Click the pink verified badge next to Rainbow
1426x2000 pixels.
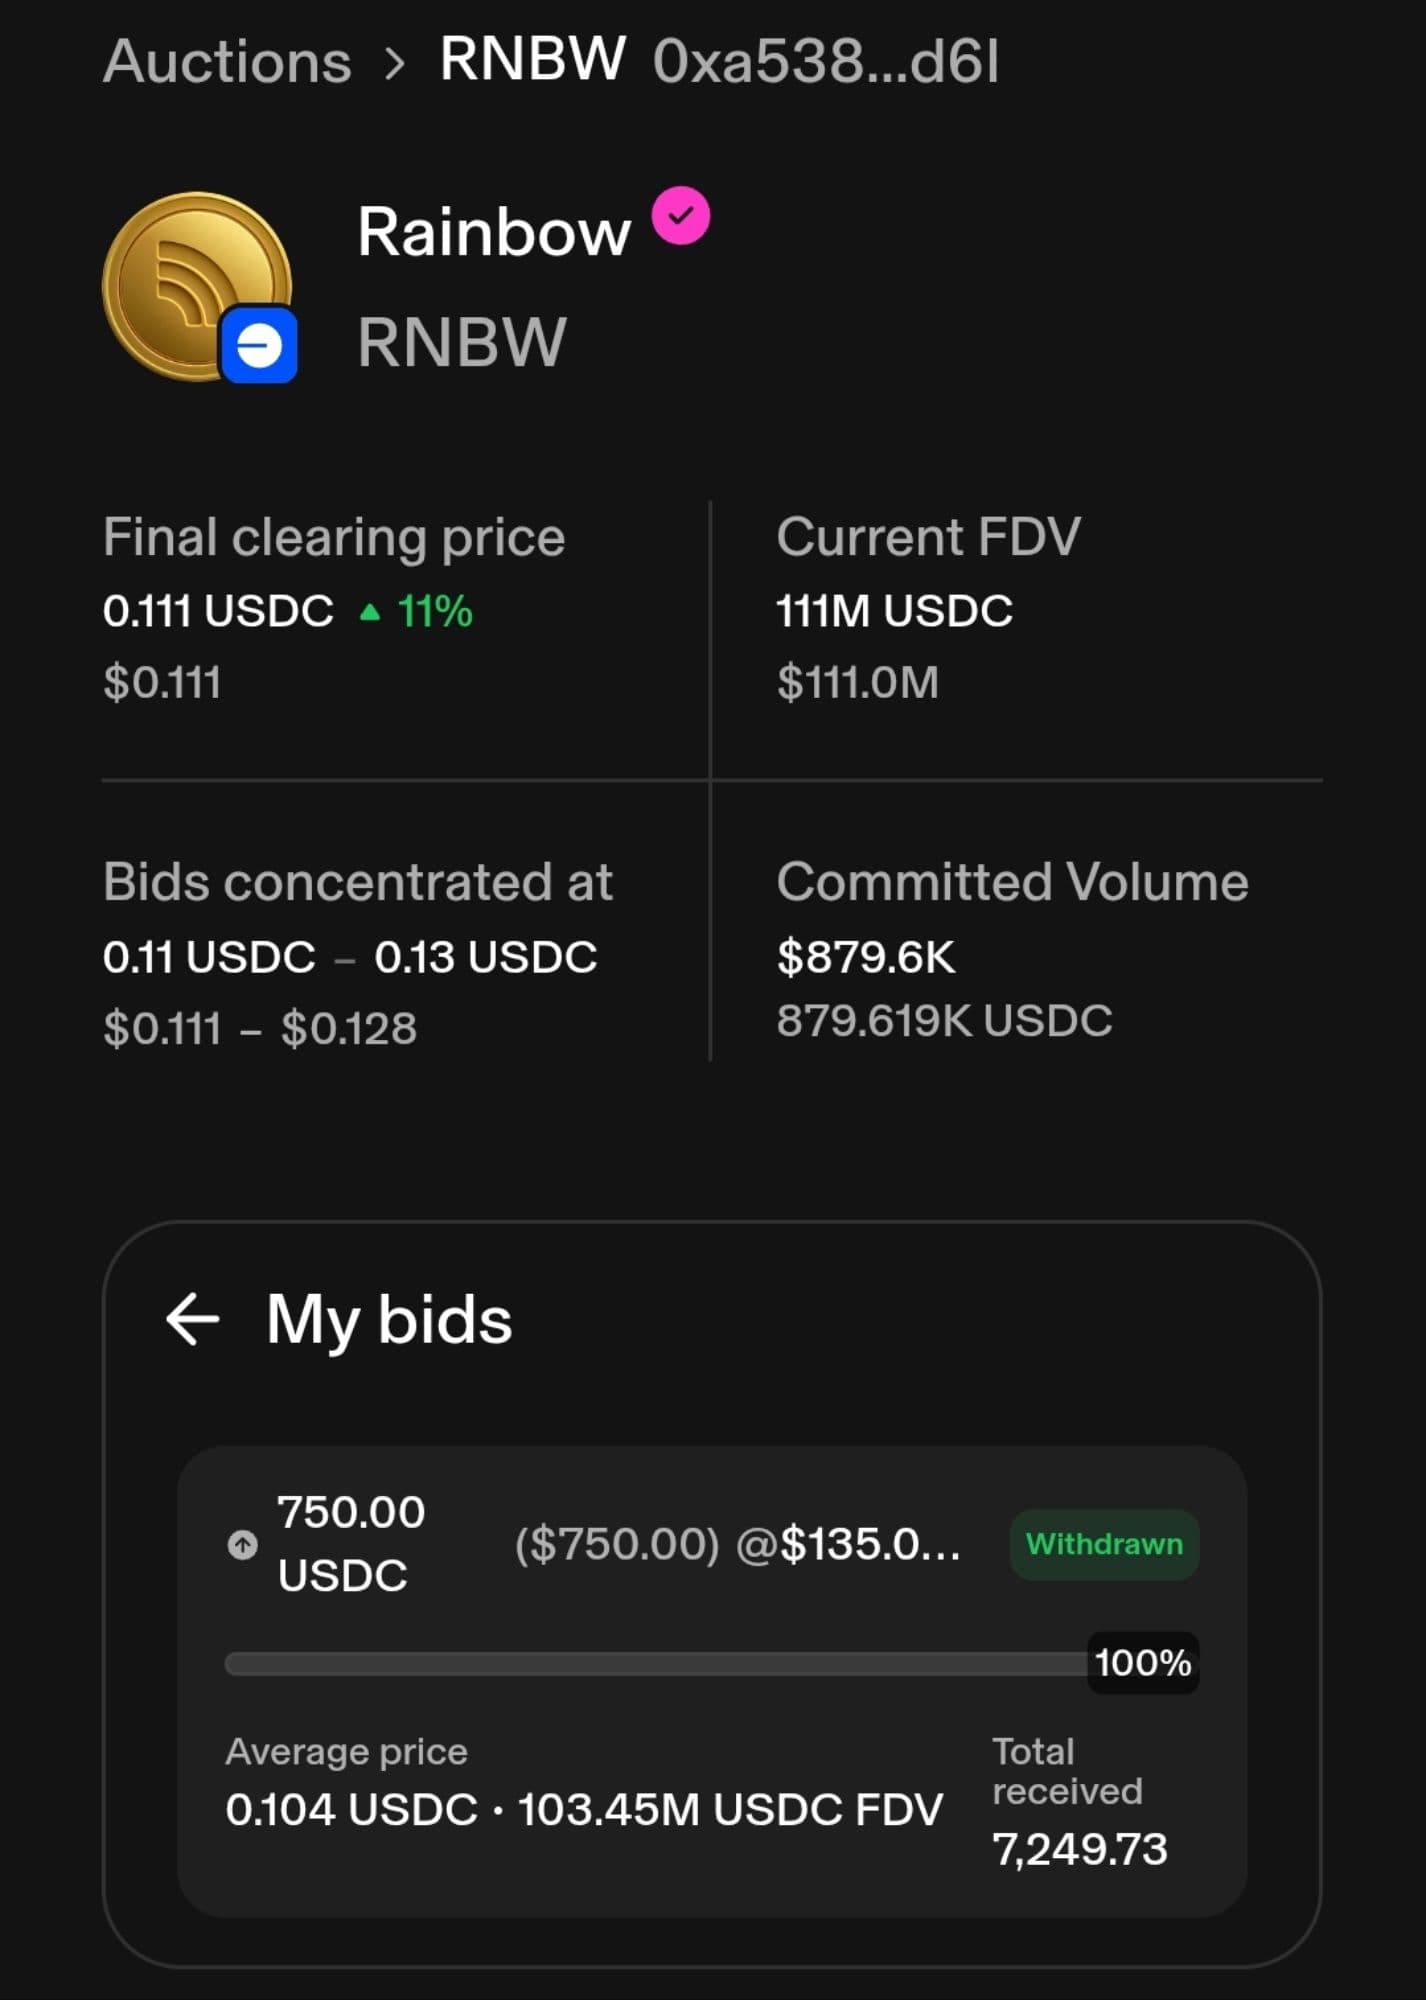click(681, 216)
